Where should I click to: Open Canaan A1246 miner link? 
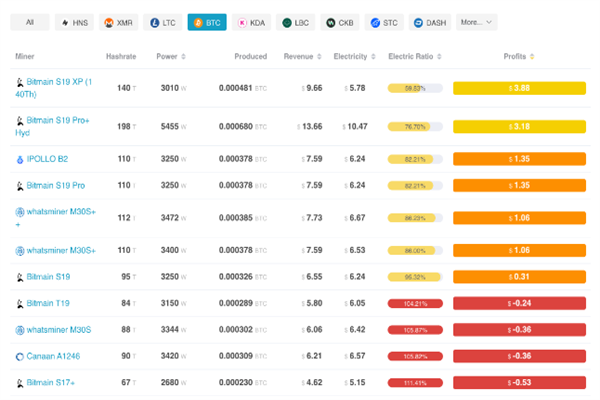click(x=53, y=356)
